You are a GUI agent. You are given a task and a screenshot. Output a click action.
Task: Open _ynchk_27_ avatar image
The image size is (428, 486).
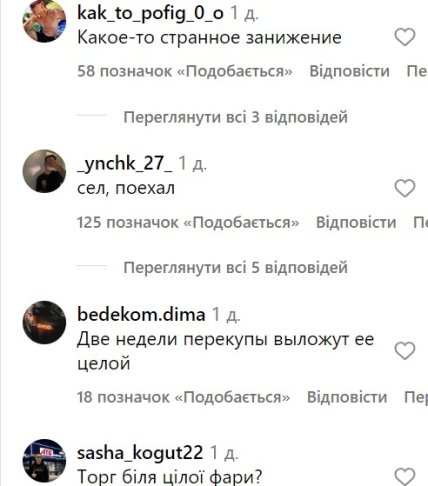click(x=44, y=171)
